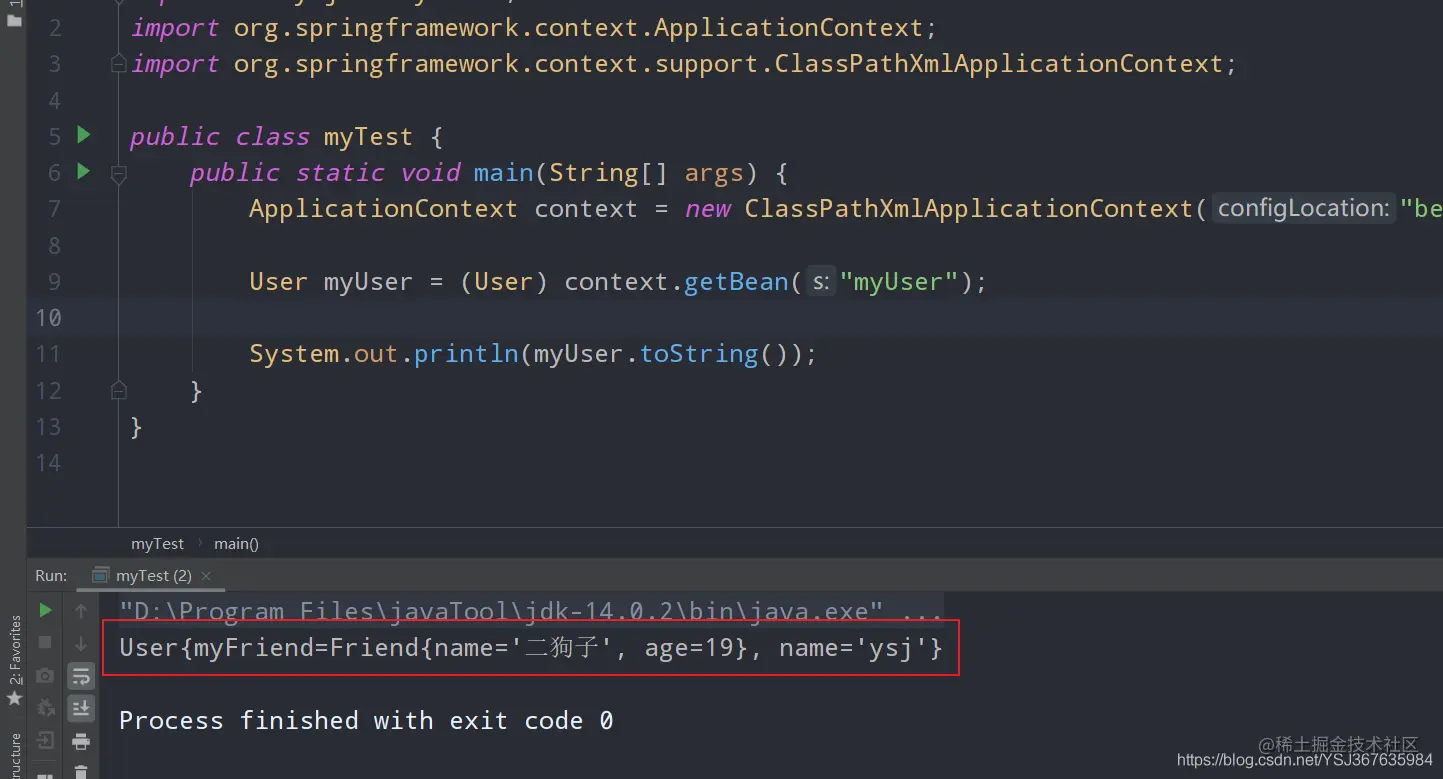Toggle soft-wrap in the console output
The height and width of the screenshot is (779, 1443).
point(81,676)
